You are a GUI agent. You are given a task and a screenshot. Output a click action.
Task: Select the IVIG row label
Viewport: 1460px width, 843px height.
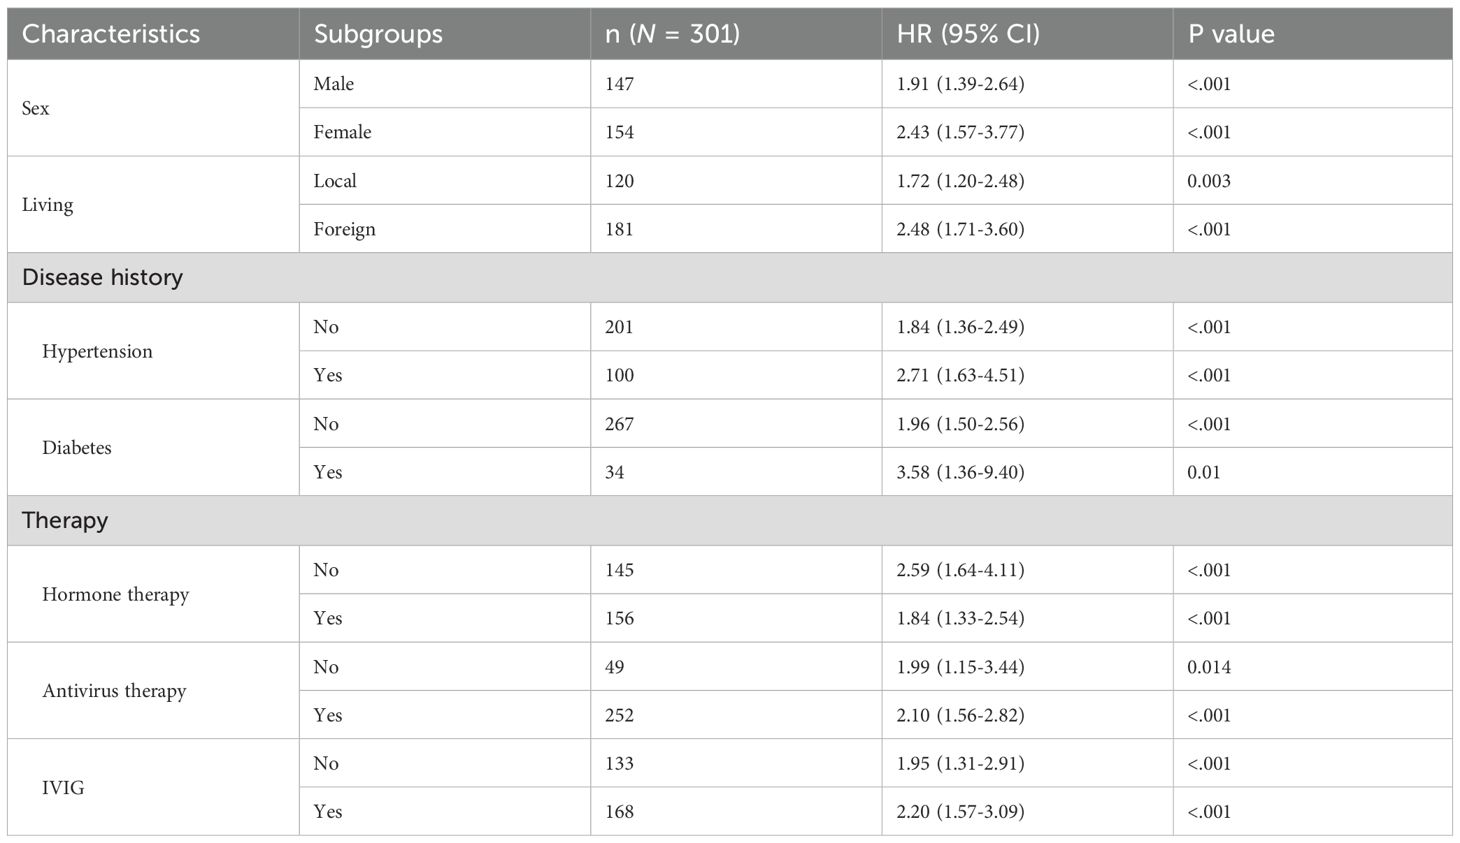click(63, 788)
